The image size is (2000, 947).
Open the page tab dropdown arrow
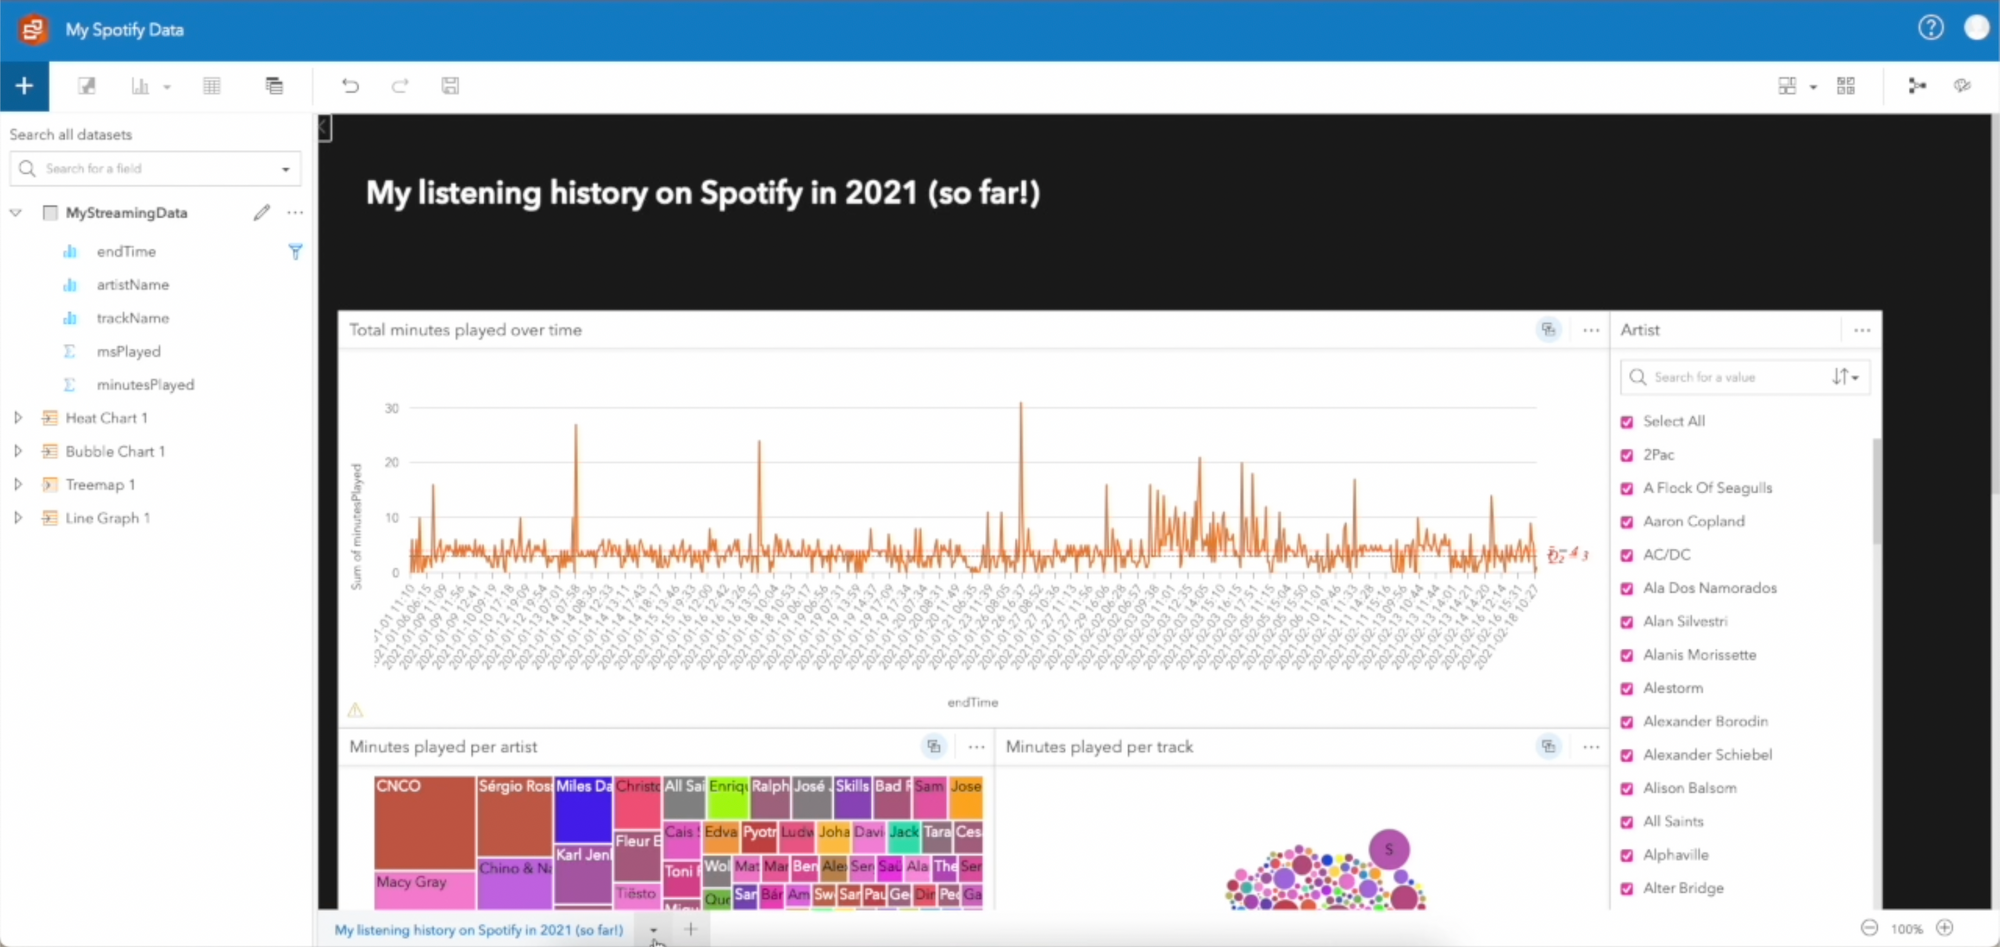(x=653, y=930)
